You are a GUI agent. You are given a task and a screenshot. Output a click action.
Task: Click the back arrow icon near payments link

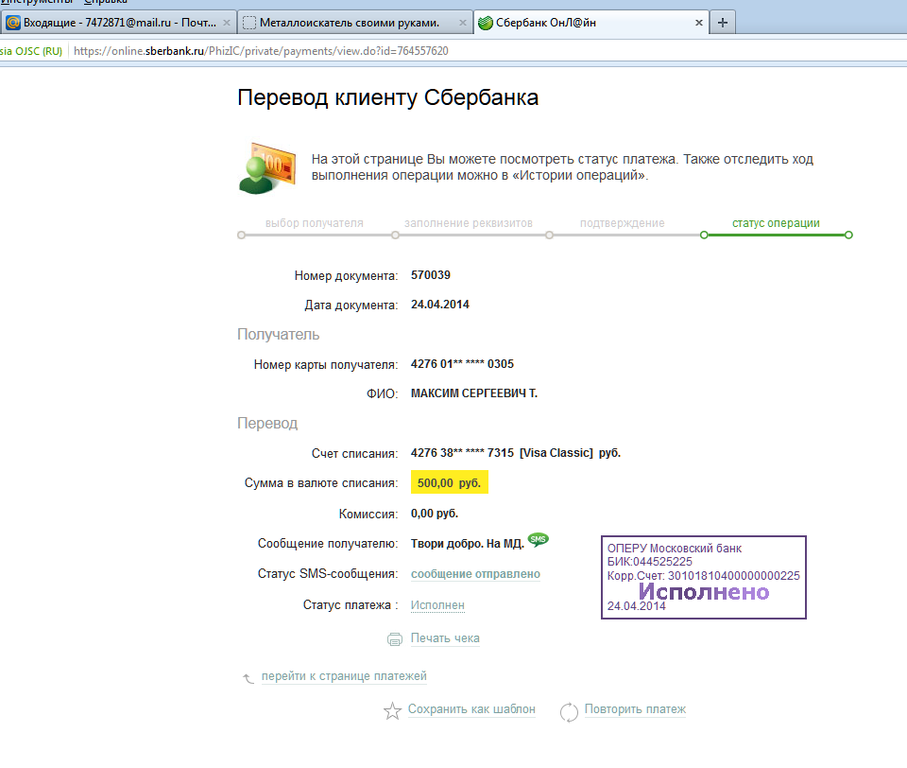[248, 678]
